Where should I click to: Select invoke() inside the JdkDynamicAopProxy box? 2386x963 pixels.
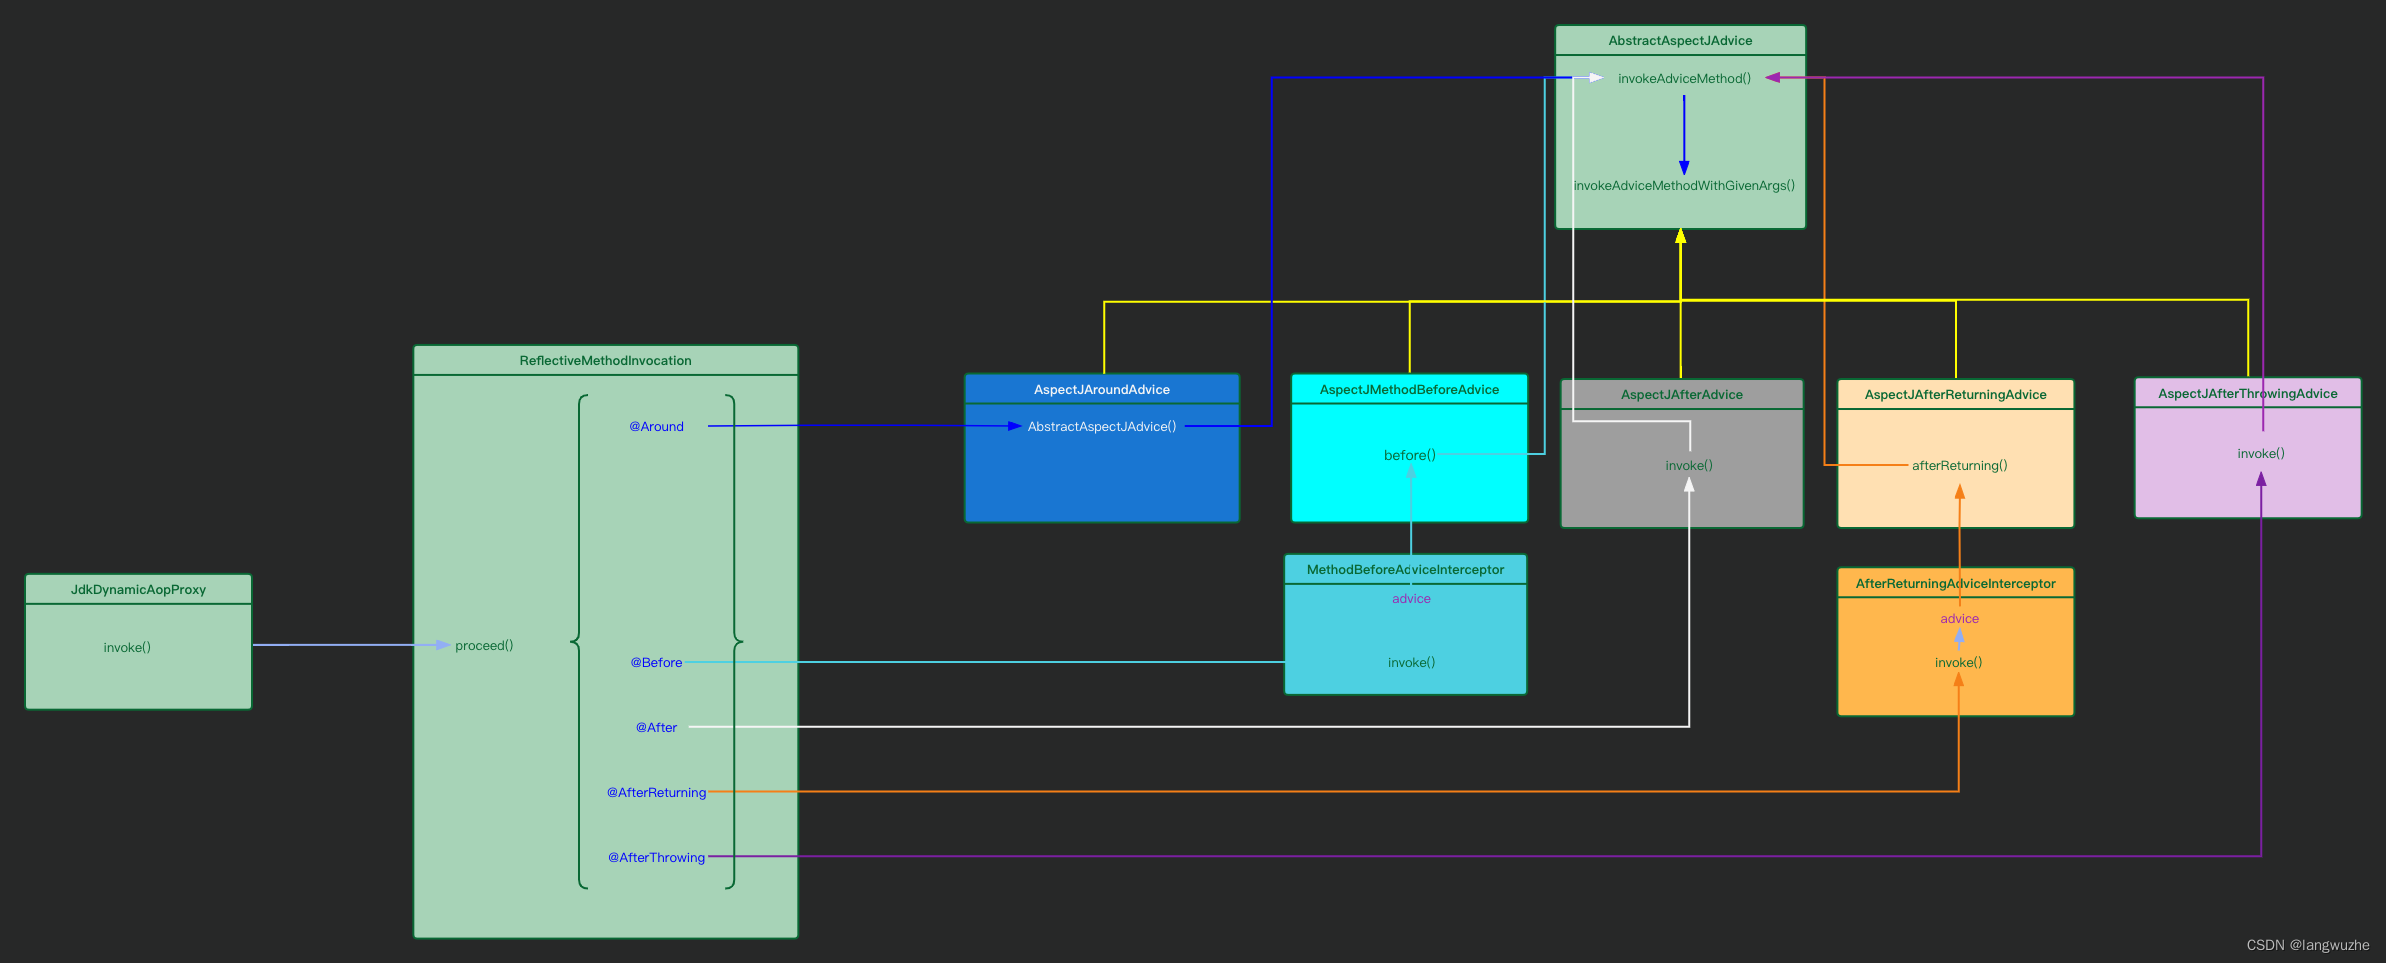tap(127, 647)
